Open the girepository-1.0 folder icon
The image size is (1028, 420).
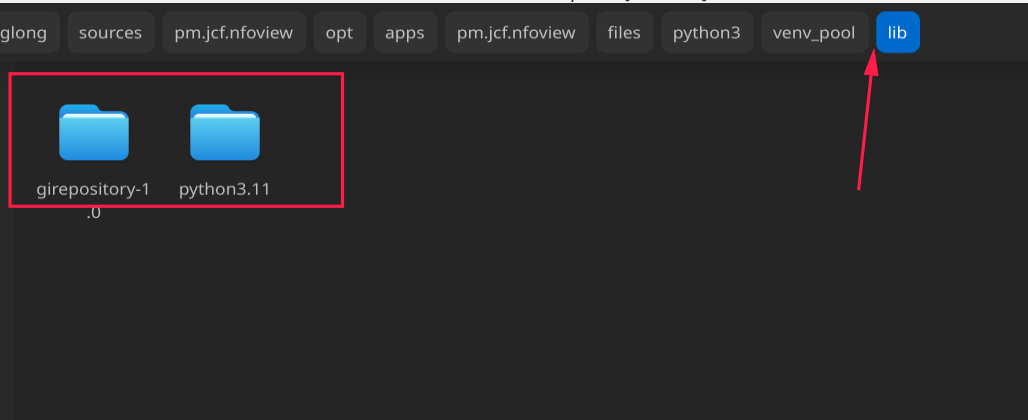point(94,132)
